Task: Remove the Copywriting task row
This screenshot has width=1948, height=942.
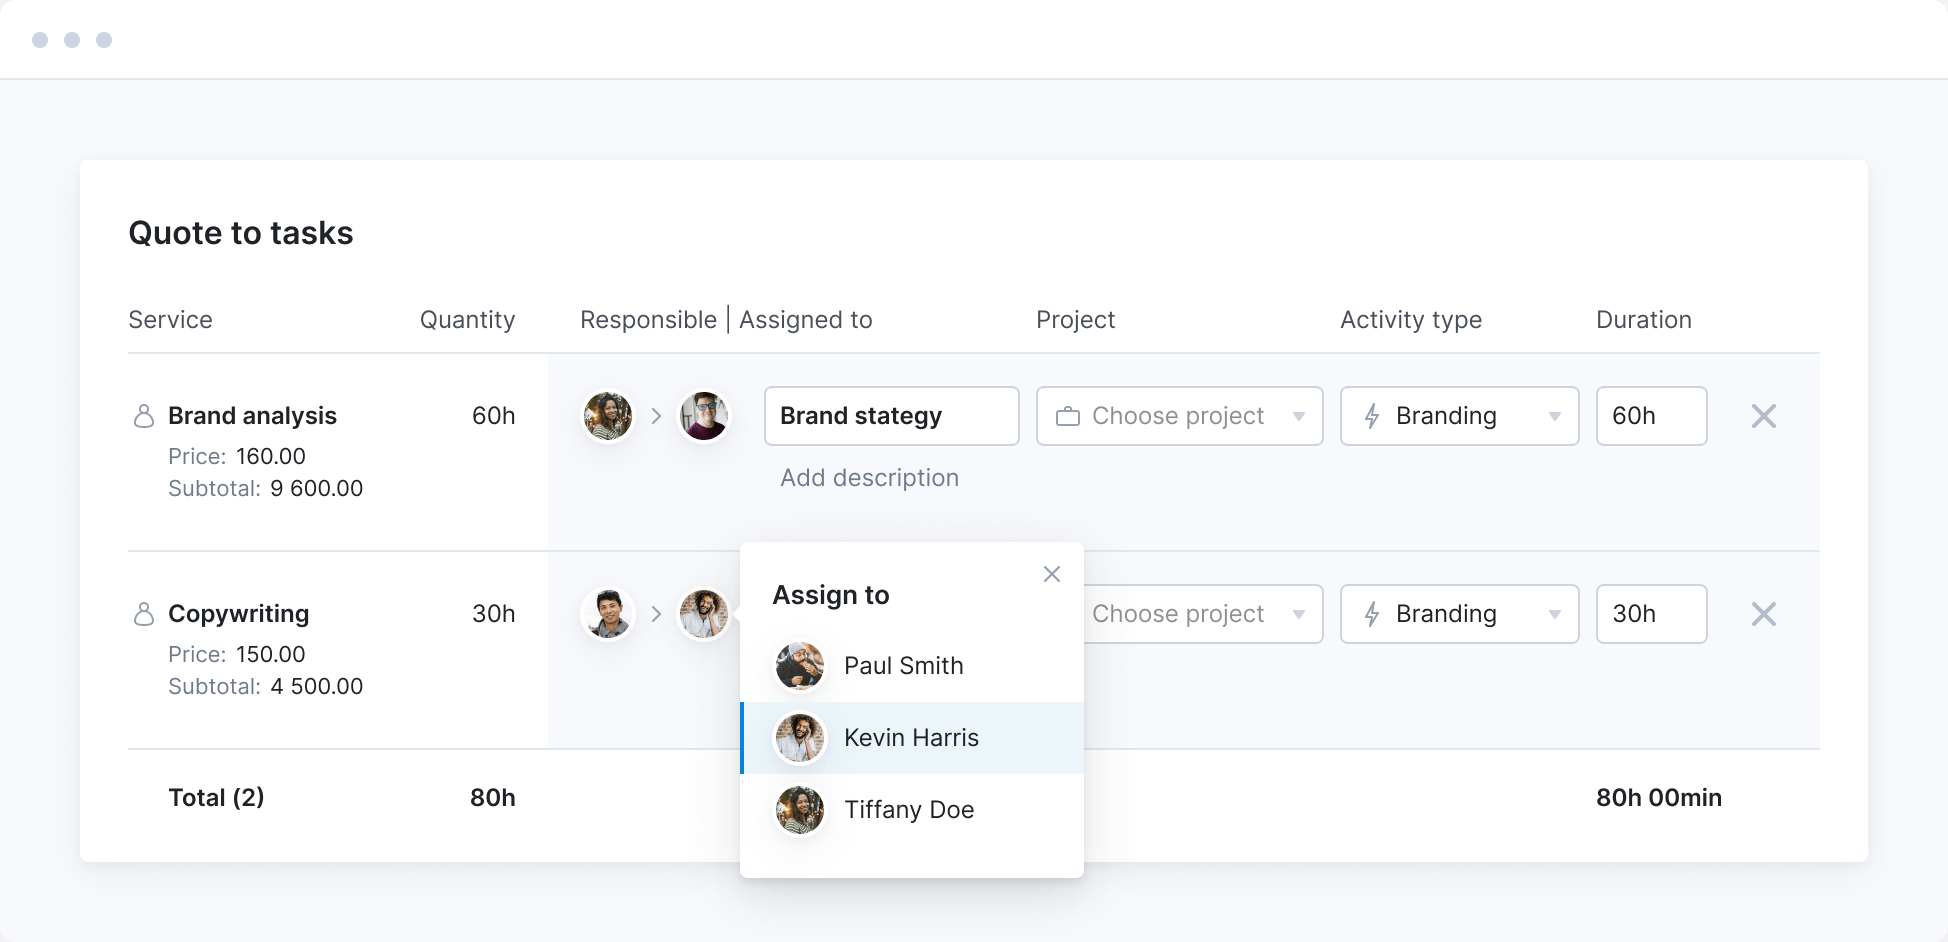Action: pyautogui.click(x=1763, y=614)
